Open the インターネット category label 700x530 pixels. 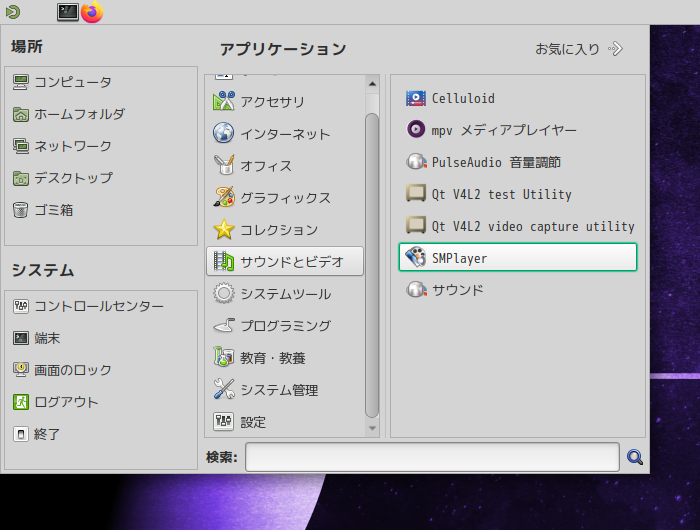coord(285,134)
